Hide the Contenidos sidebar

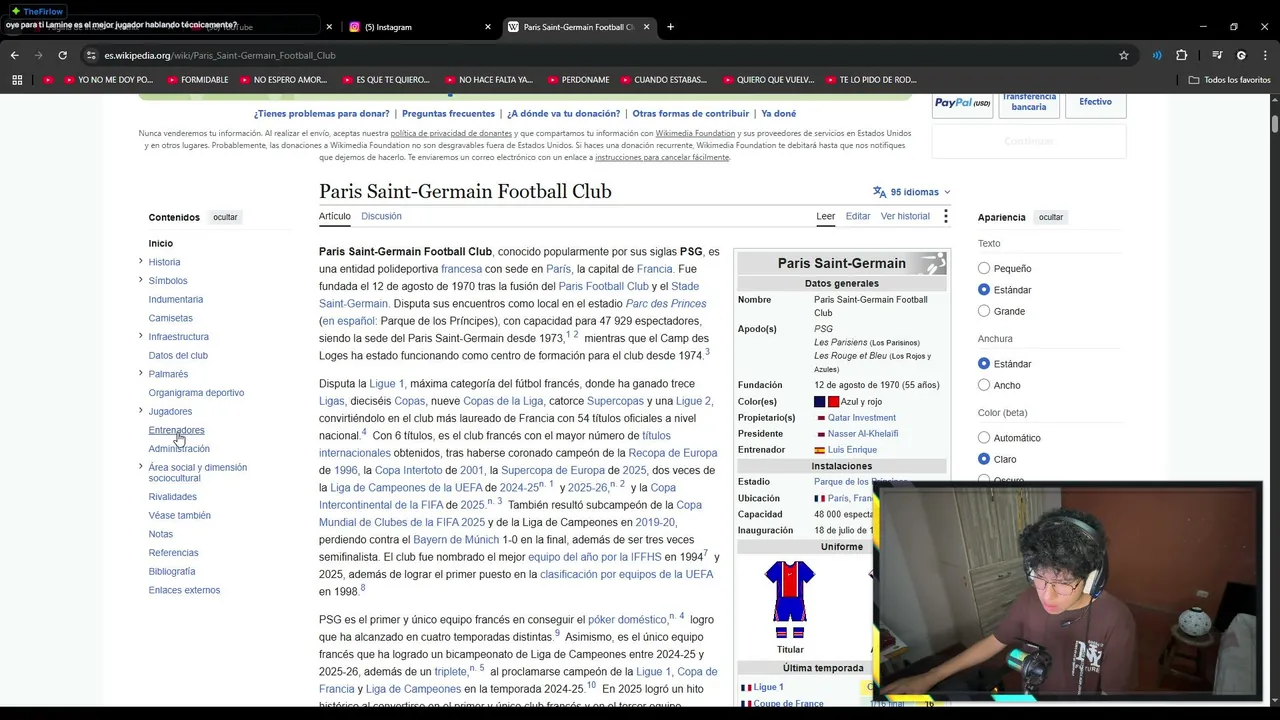(225, 217)
